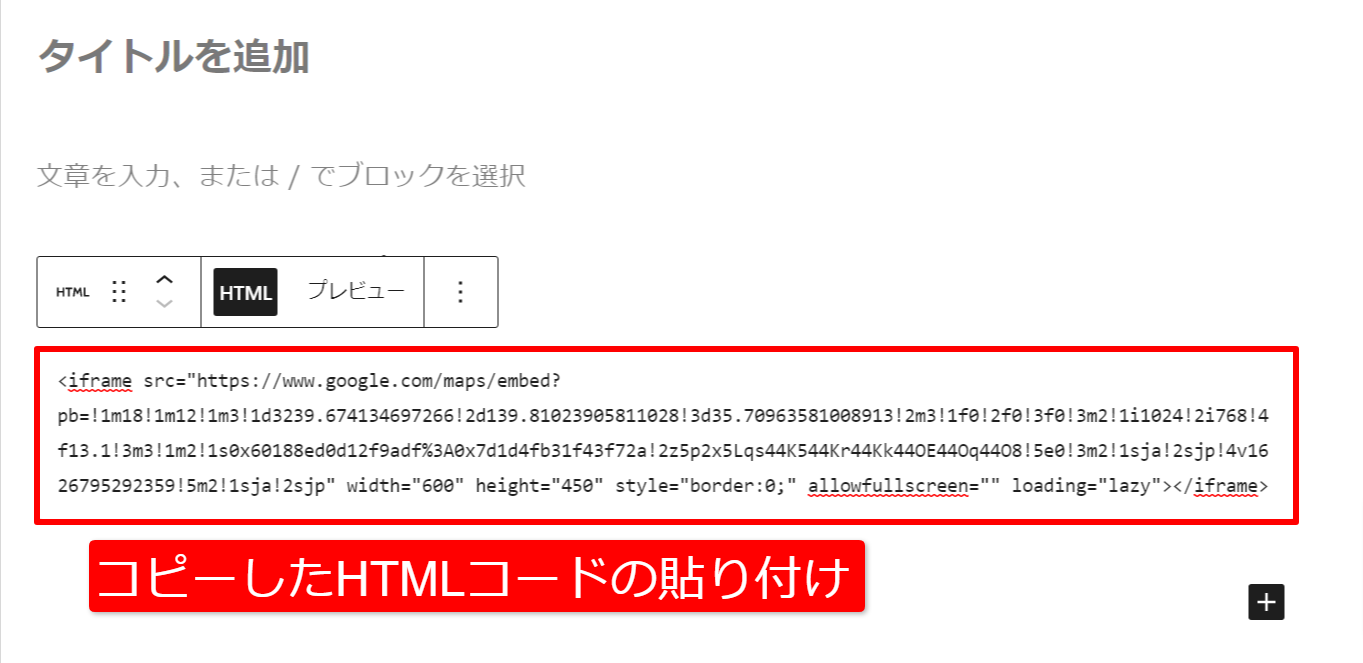Focus the タイトルを追加 title field
The width and height of the screenshot is (1363, 663).
[x=173, y=57]
